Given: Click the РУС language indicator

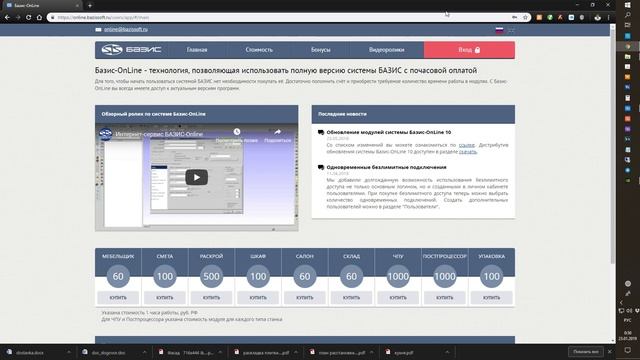Looking at the screenshot, I should (628, 320).
